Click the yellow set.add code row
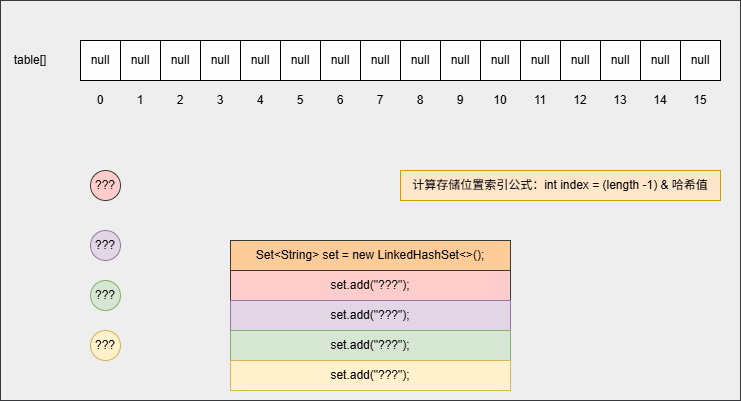The image size is (741, 401). 370,375
